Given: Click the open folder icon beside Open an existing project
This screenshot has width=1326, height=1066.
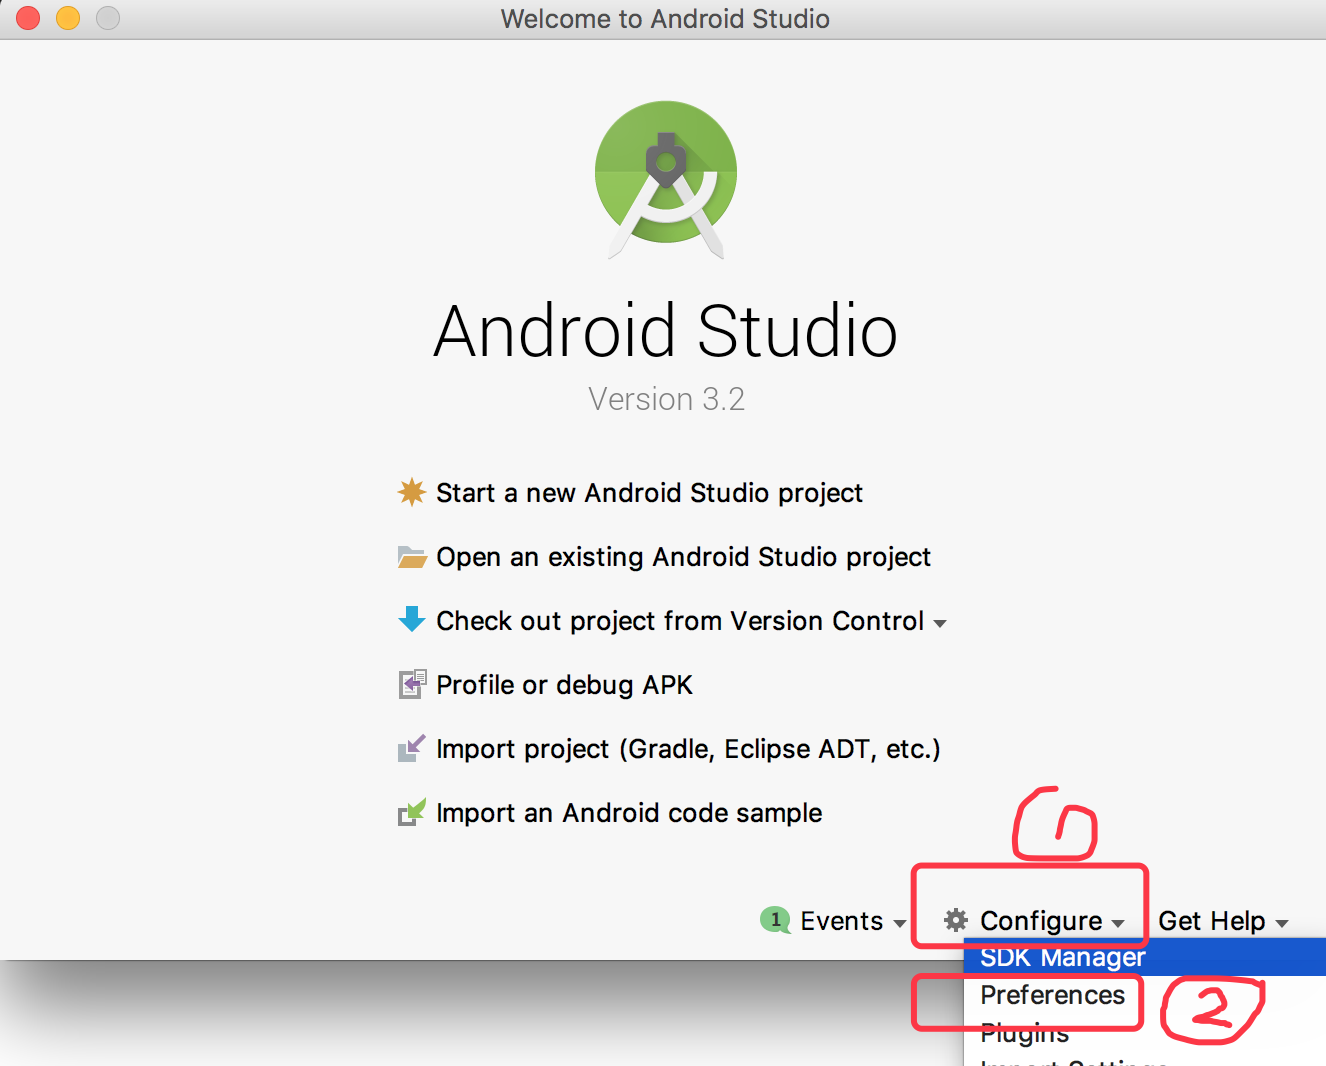Looking at the screenshot, I should tap(412, 556).
